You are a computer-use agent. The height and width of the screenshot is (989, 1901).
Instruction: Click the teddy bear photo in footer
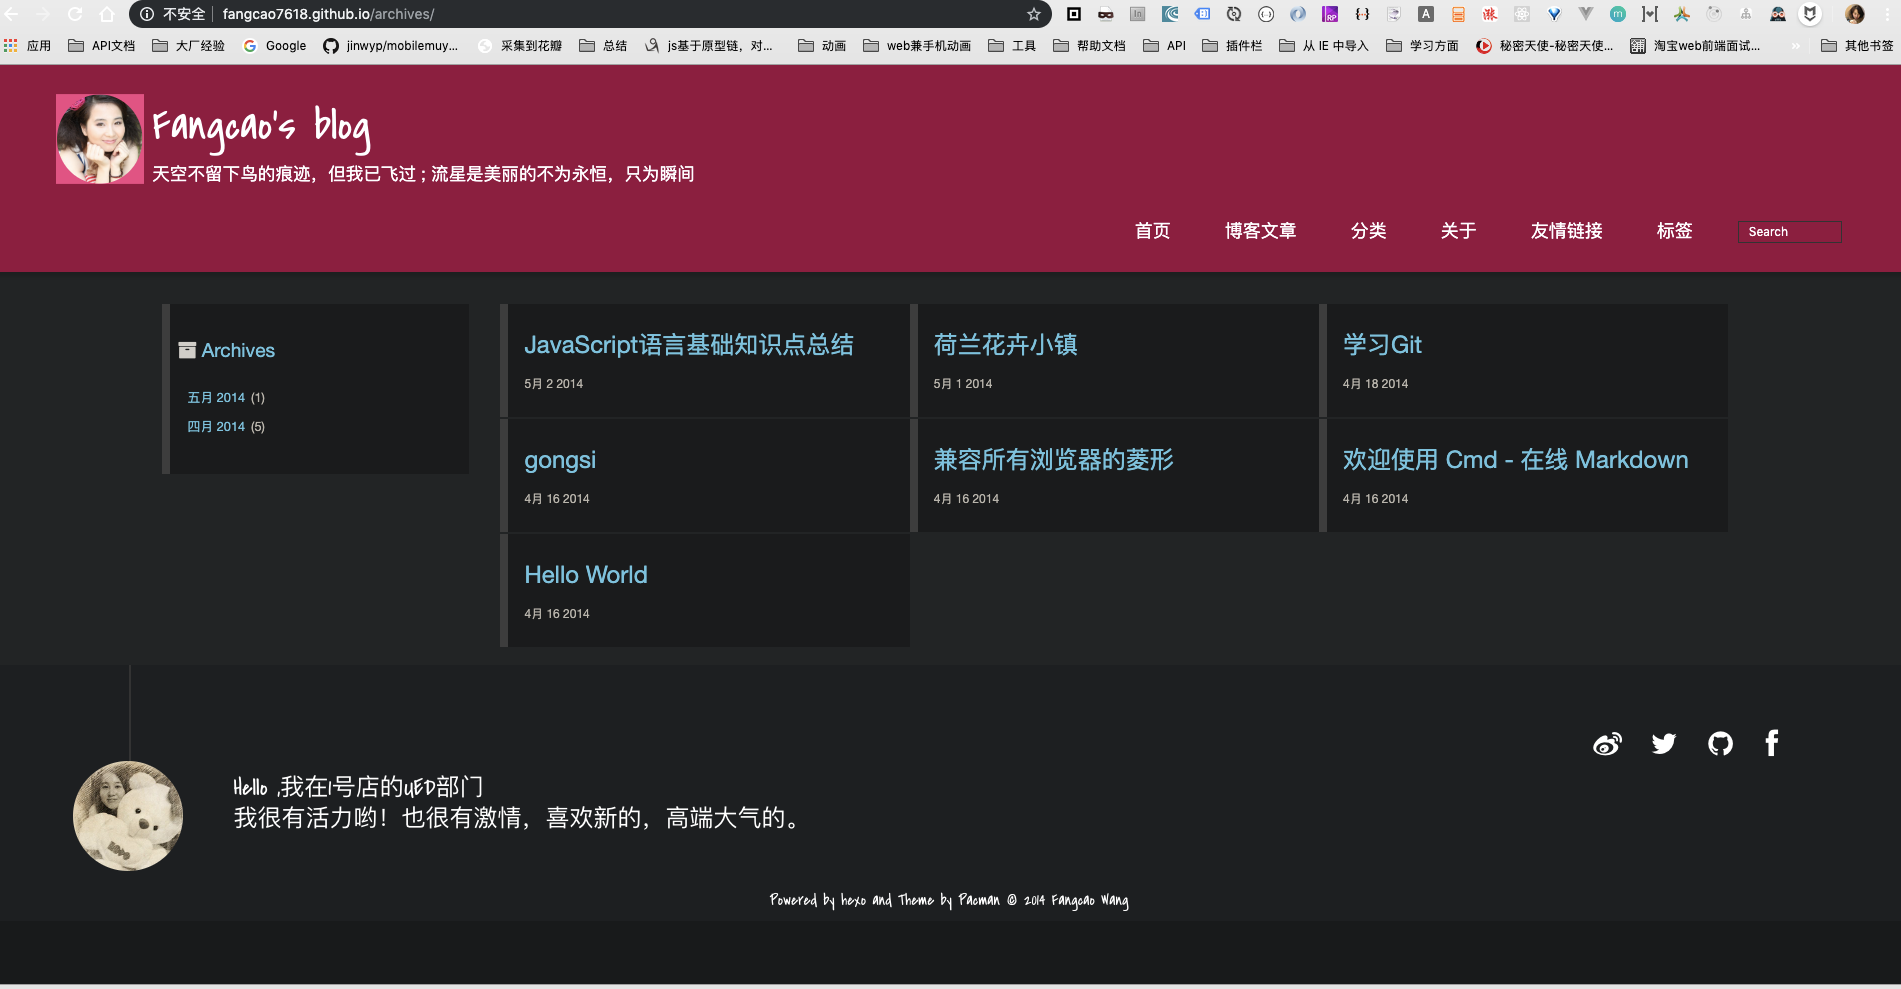[128, 816]
